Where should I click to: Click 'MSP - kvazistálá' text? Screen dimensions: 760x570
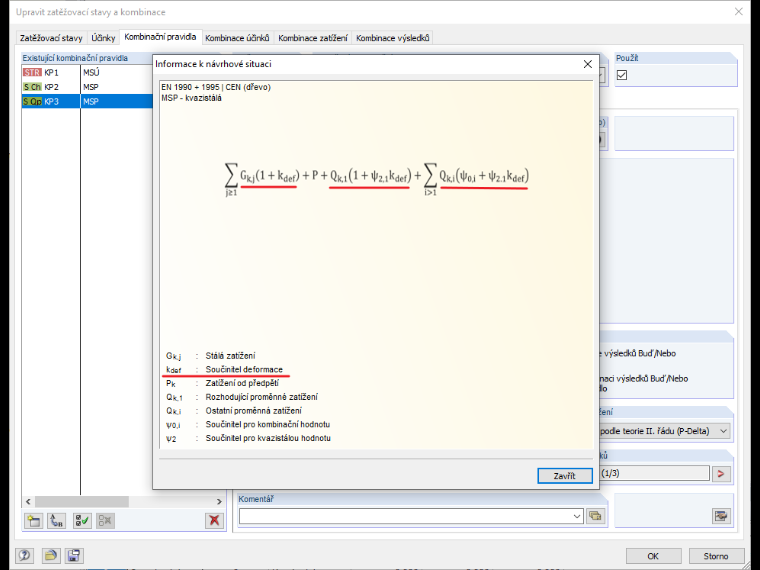point(191,98)
